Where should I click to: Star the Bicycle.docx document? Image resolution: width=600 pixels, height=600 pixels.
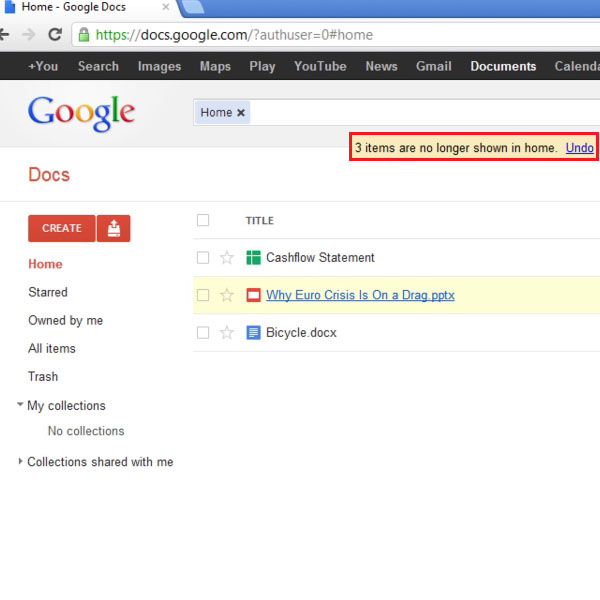[227, 333]
